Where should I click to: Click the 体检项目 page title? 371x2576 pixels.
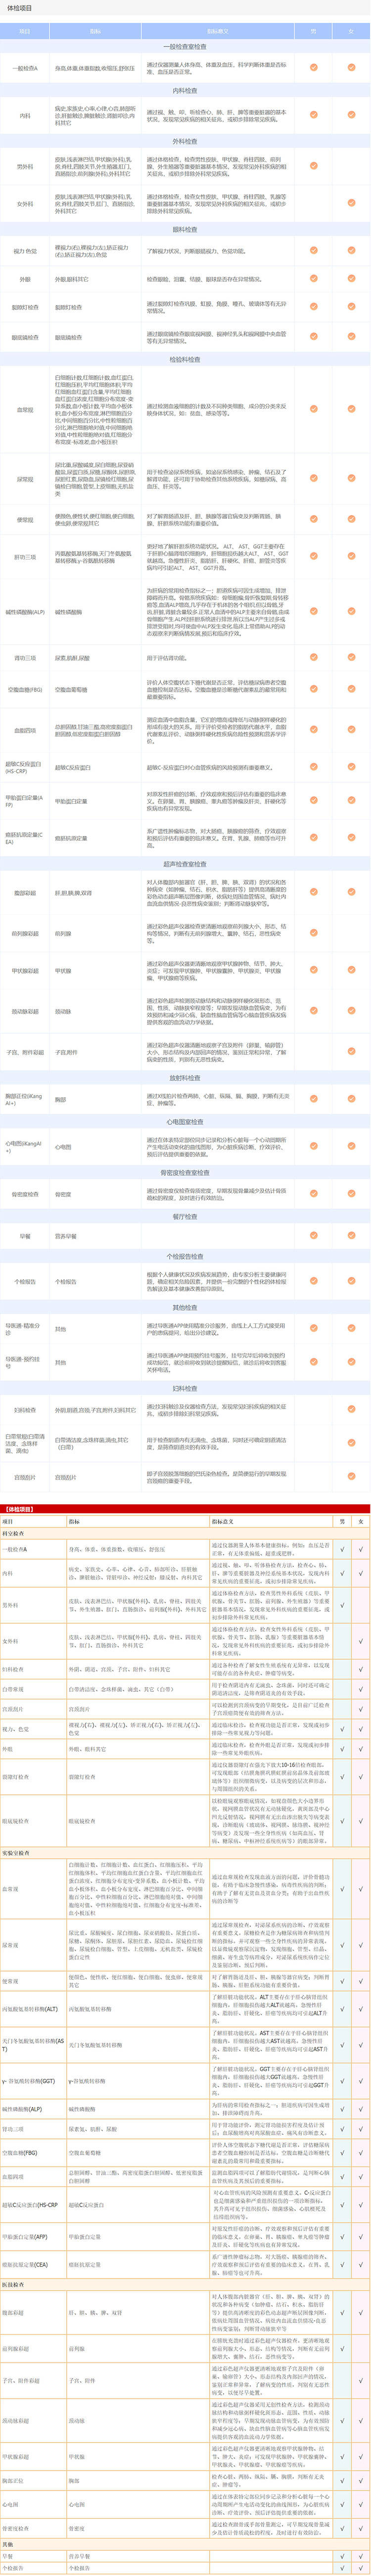20,8
